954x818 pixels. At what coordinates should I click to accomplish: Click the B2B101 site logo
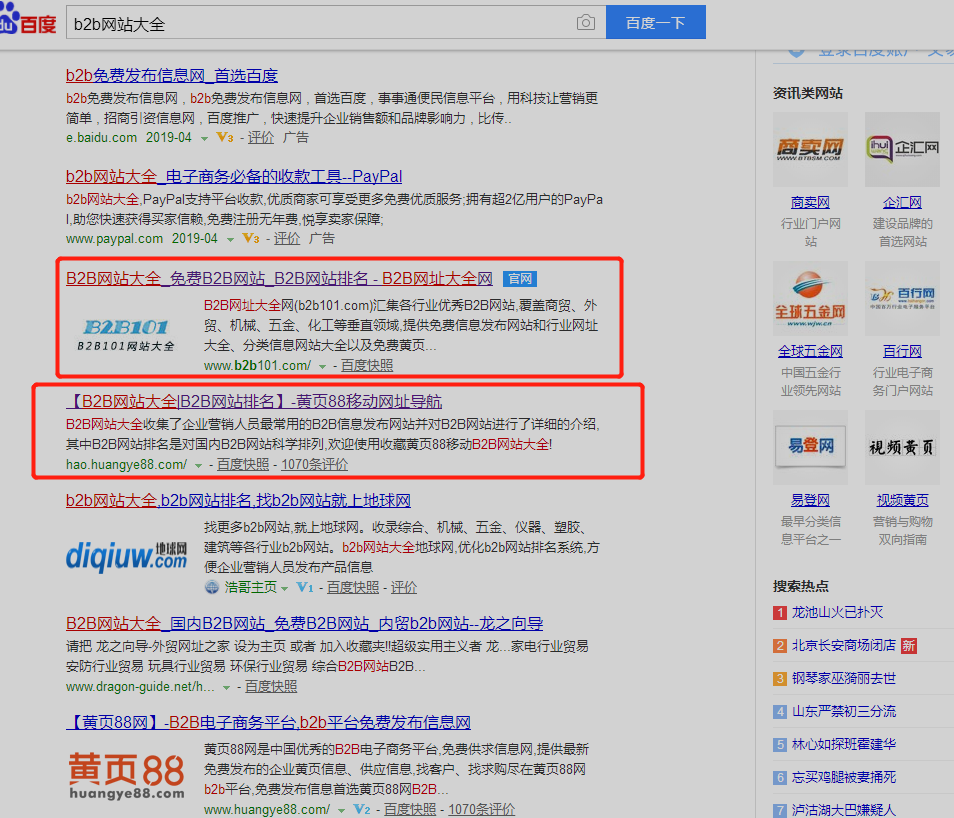click(126, 335)
